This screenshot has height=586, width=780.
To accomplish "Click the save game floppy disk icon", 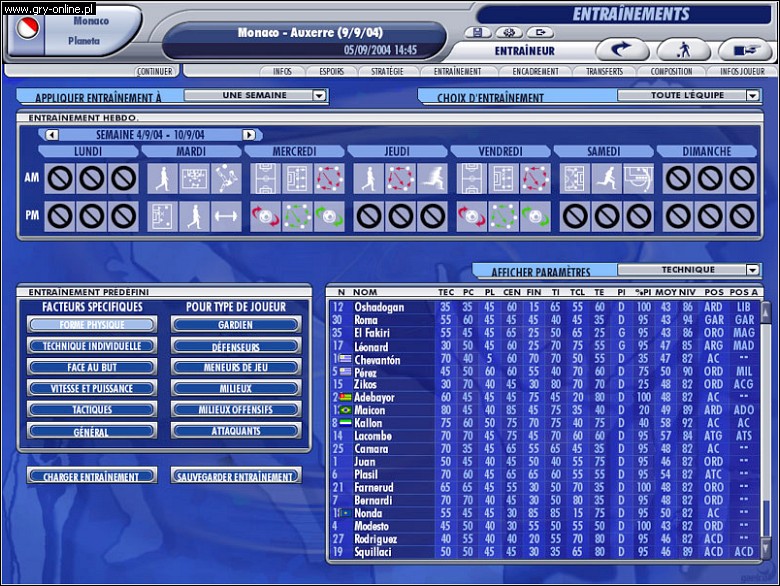I will 478,33.
